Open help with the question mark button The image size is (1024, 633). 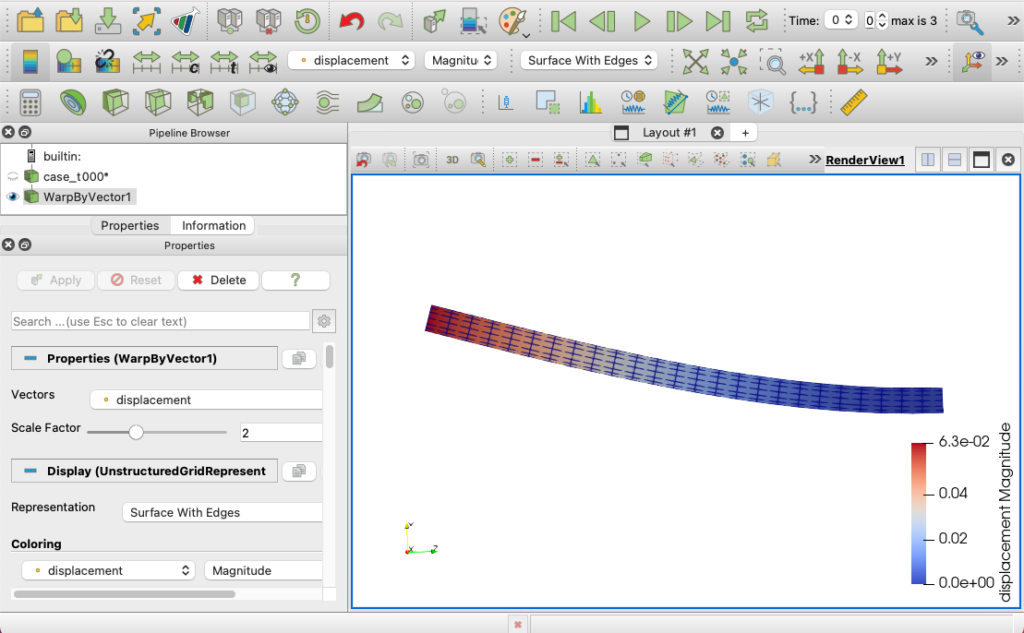pyautogui.click(x=295, y=280)
